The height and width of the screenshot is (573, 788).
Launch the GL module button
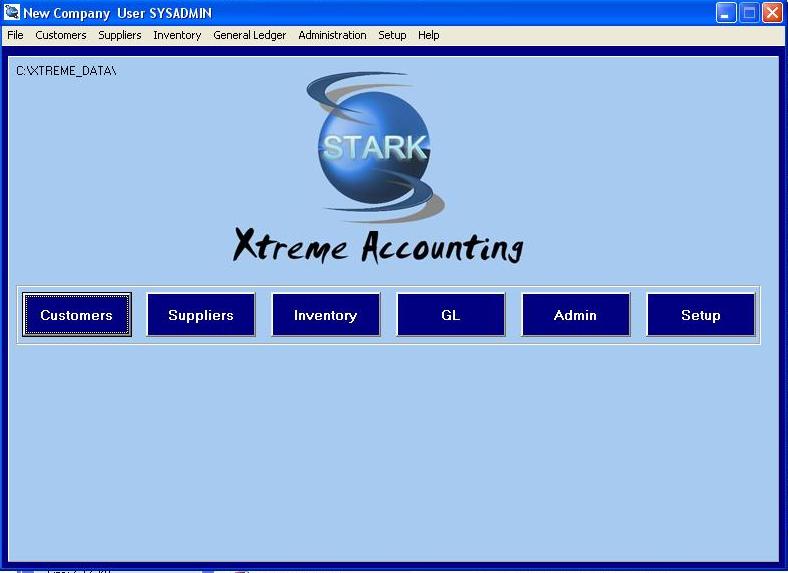451,315
